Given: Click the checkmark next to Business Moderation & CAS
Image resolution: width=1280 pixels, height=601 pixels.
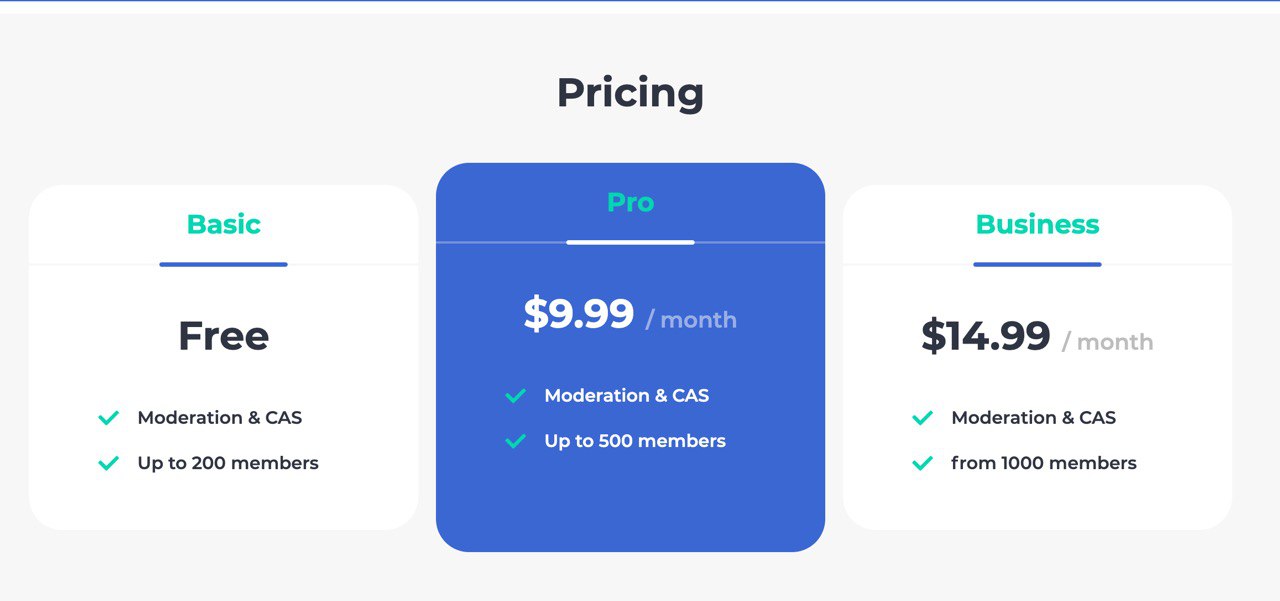Looking at the screenshot, I should pyautogui.click(x=923, y=418).
